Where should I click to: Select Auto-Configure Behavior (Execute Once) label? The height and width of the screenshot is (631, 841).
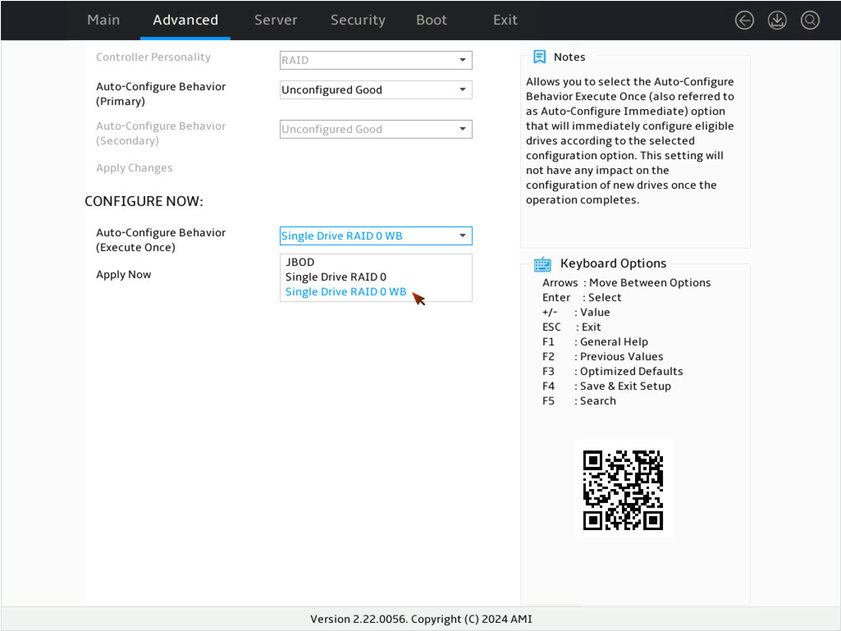[x=161, y=240]
